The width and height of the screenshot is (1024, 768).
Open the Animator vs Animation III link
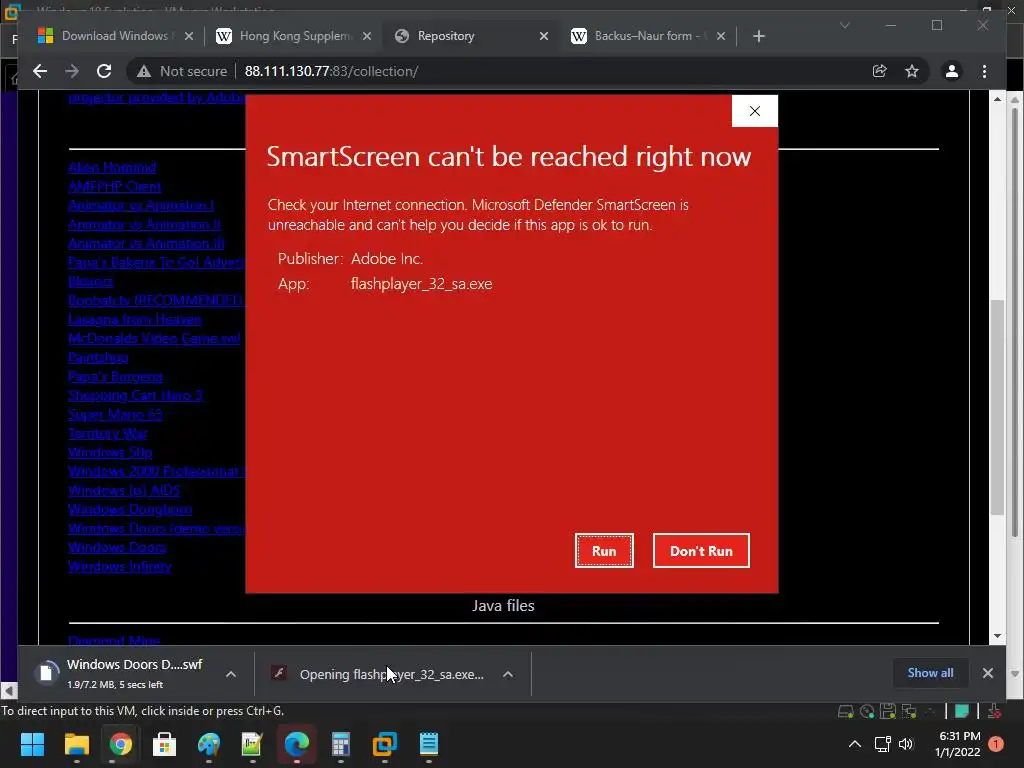click(x=146, y=243)
